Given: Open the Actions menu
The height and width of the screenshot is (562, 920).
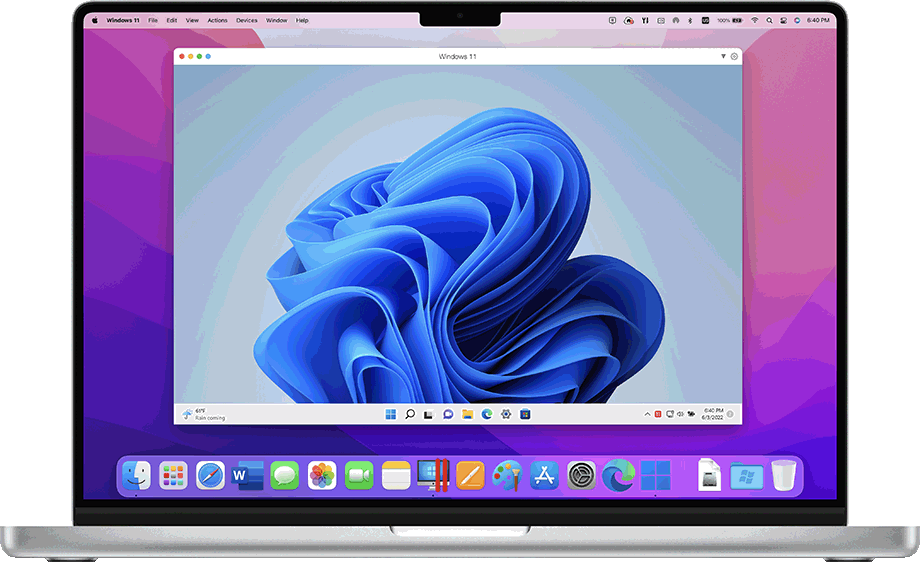Looking at the screenshot, I should tap(217, 20).
